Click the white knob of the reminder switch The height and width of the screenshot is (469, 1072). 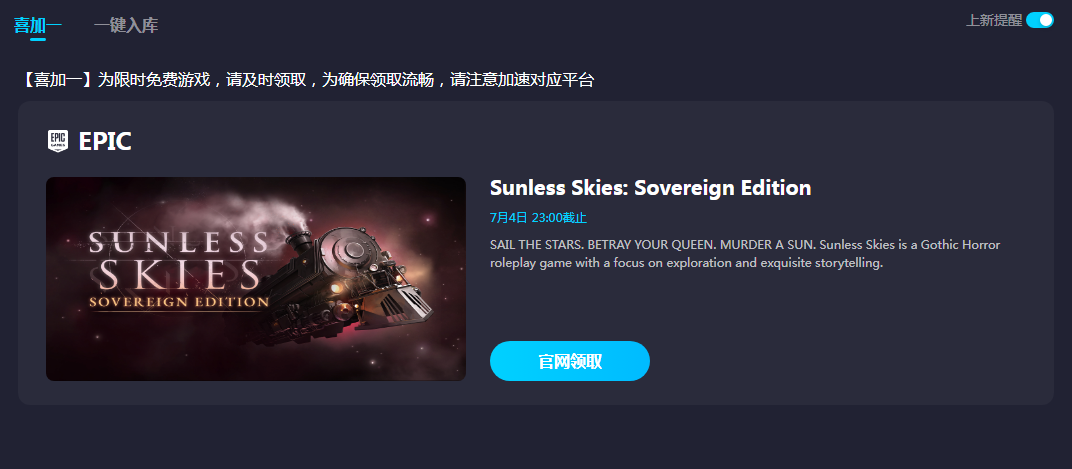click(1046, 21)
